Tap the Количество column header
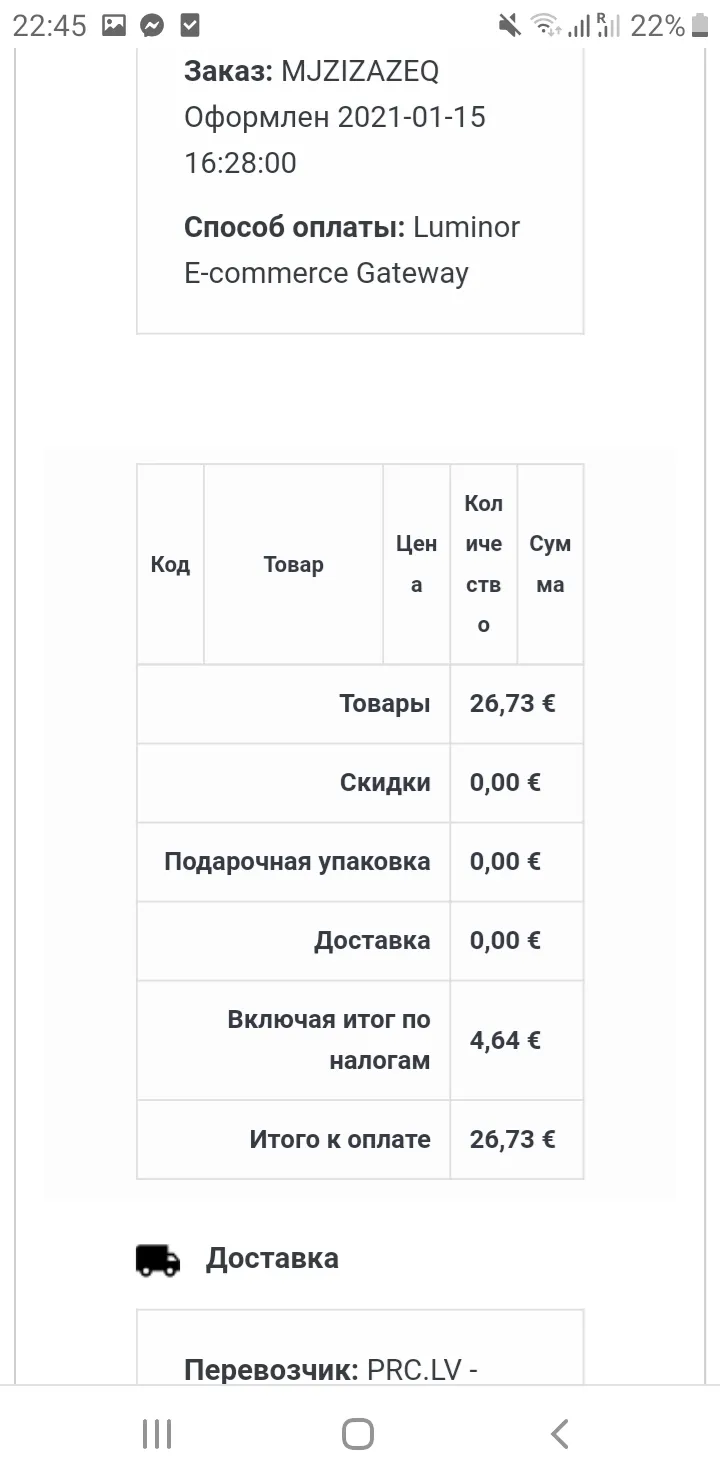720x1480 pixels. [x=484, y=564]
